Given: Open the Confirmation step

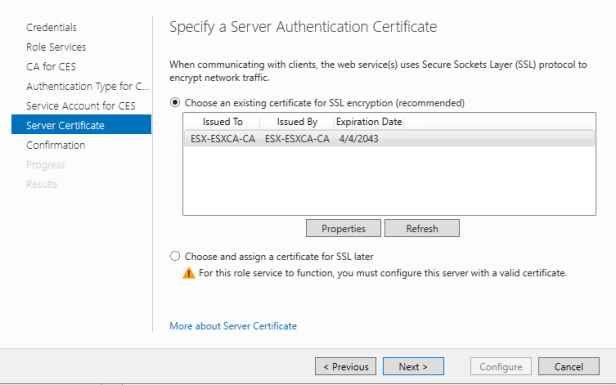Looking at the screenshot, I should point(56,145).
